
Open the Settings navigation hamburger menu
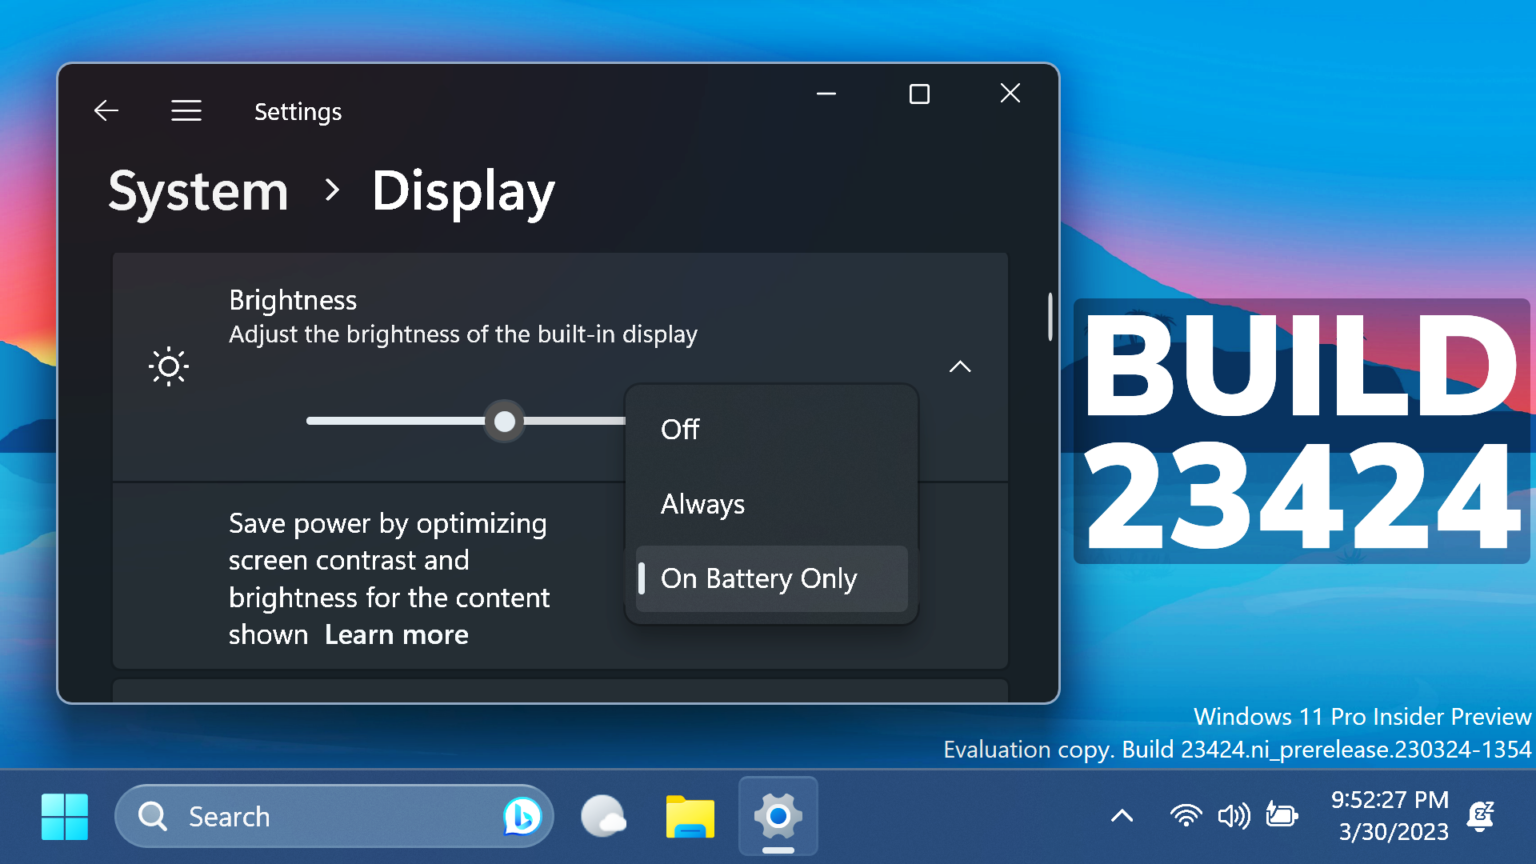tap(186, 110)
